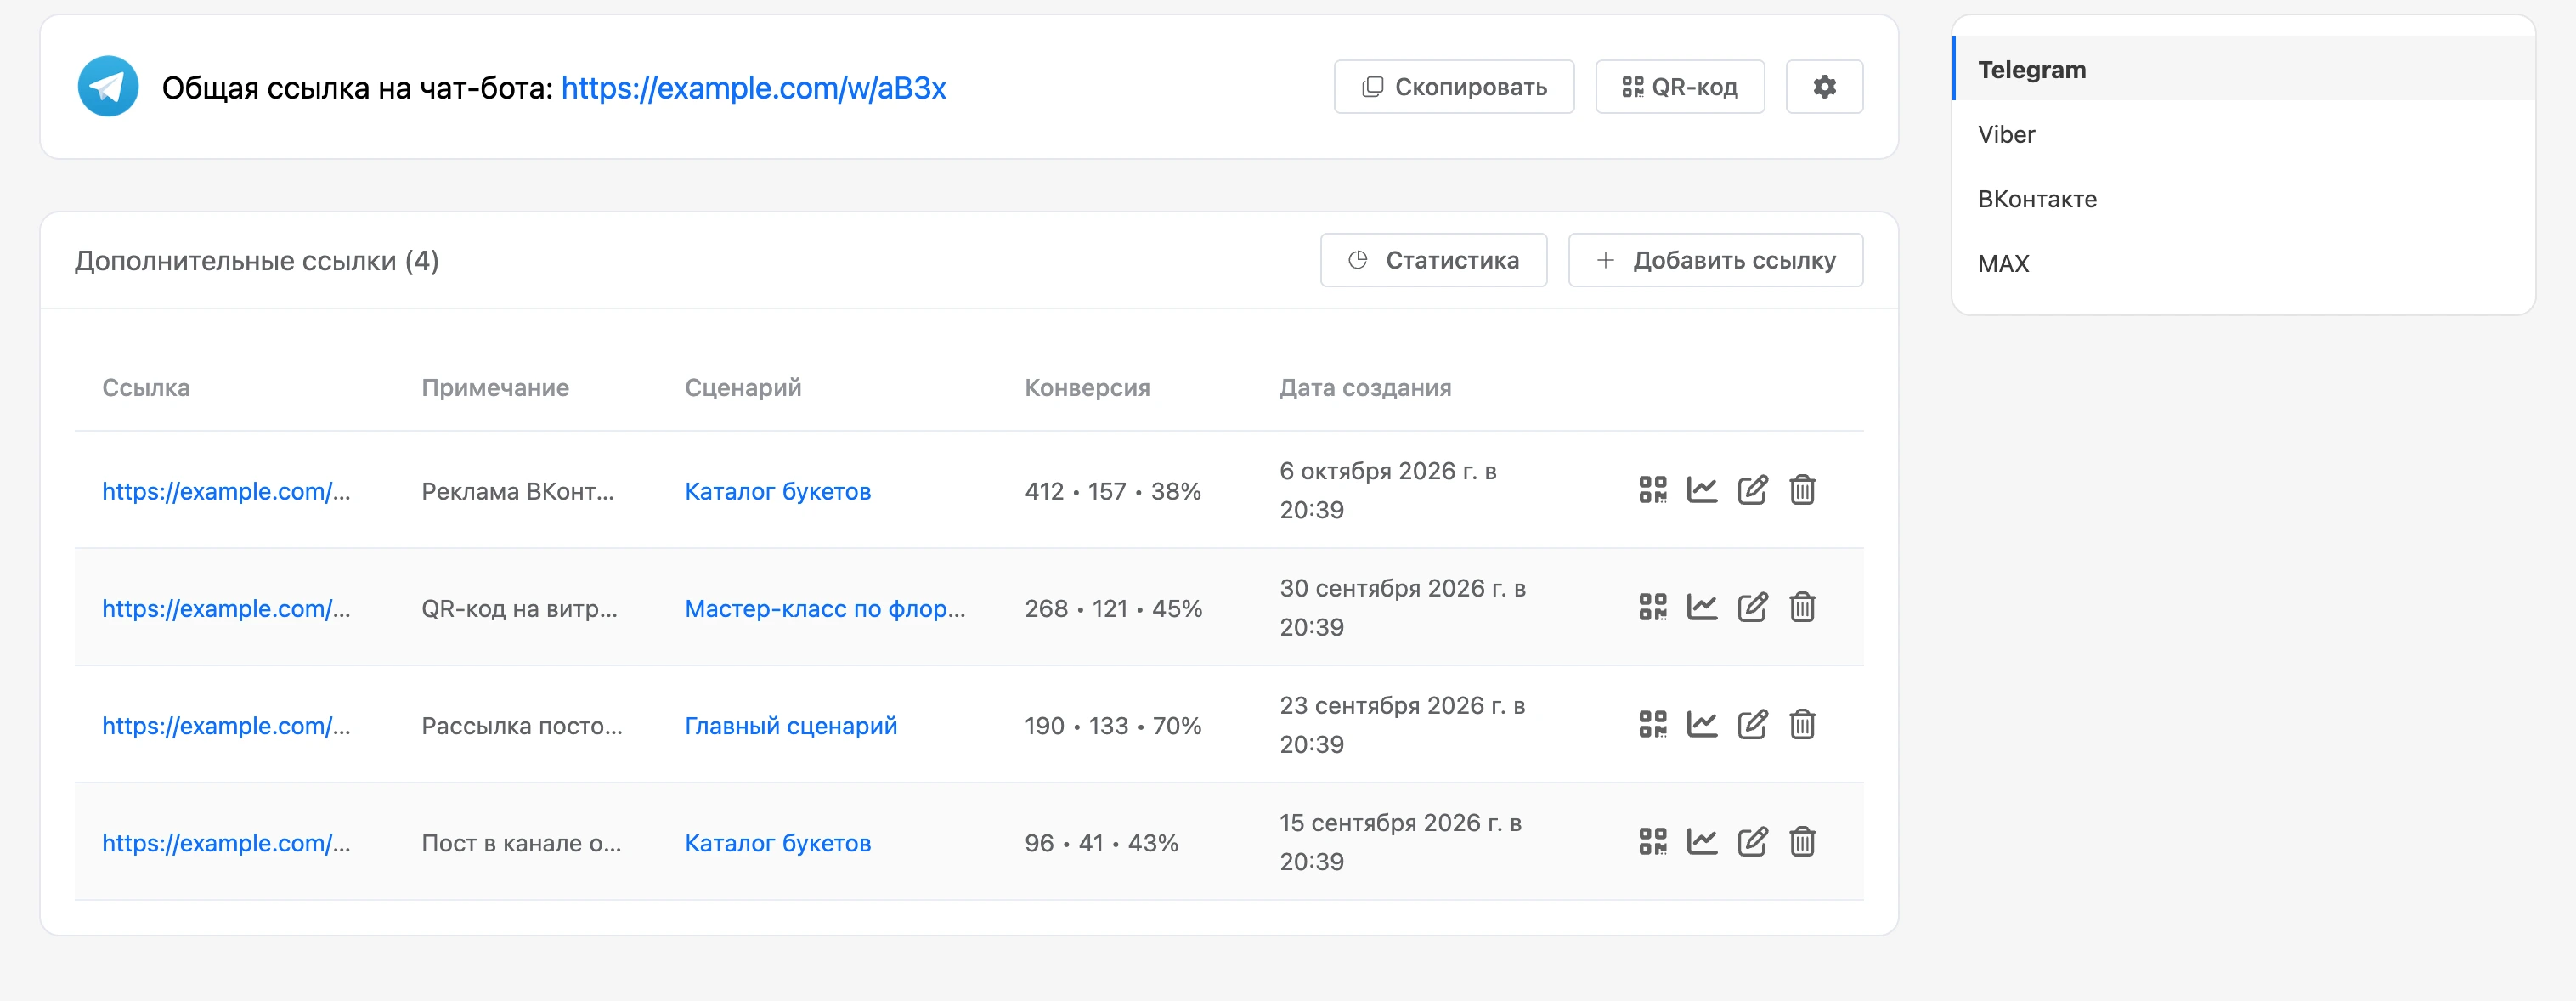2576x1001 pixels.
Task: Show QR code for the Пост в канале row
Action: coord(1652,841)
